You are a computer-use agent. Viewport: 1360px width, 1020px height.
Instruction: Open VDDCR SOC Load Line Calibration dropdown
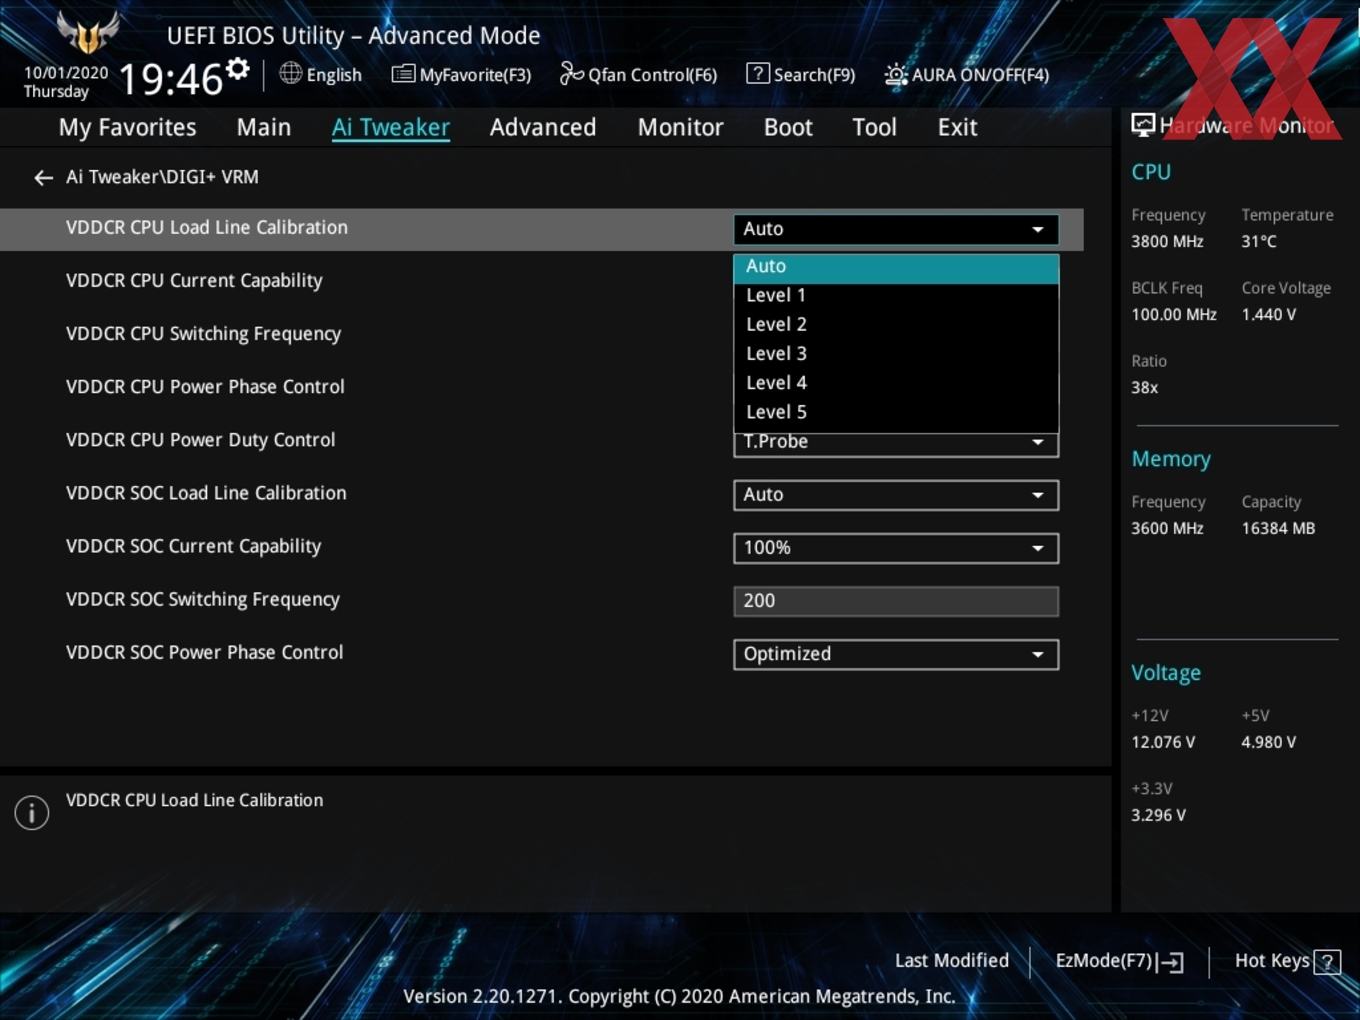tap(896, 495)
